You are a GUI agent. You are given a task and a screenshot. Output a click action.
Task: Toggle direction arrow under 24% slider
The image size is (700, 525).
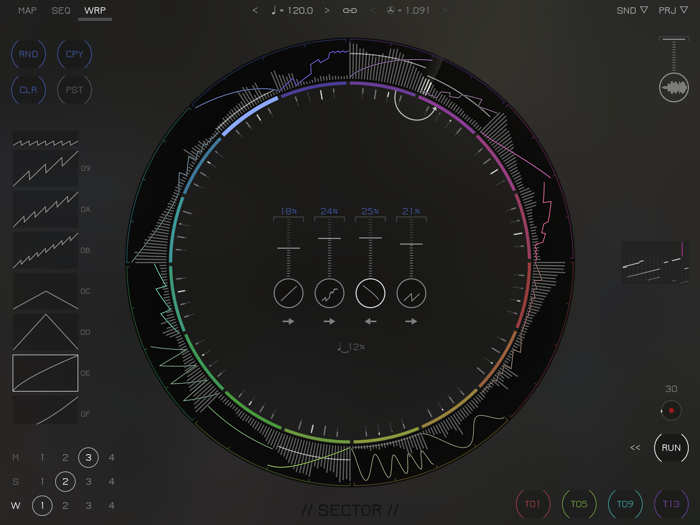coord(329,321)
